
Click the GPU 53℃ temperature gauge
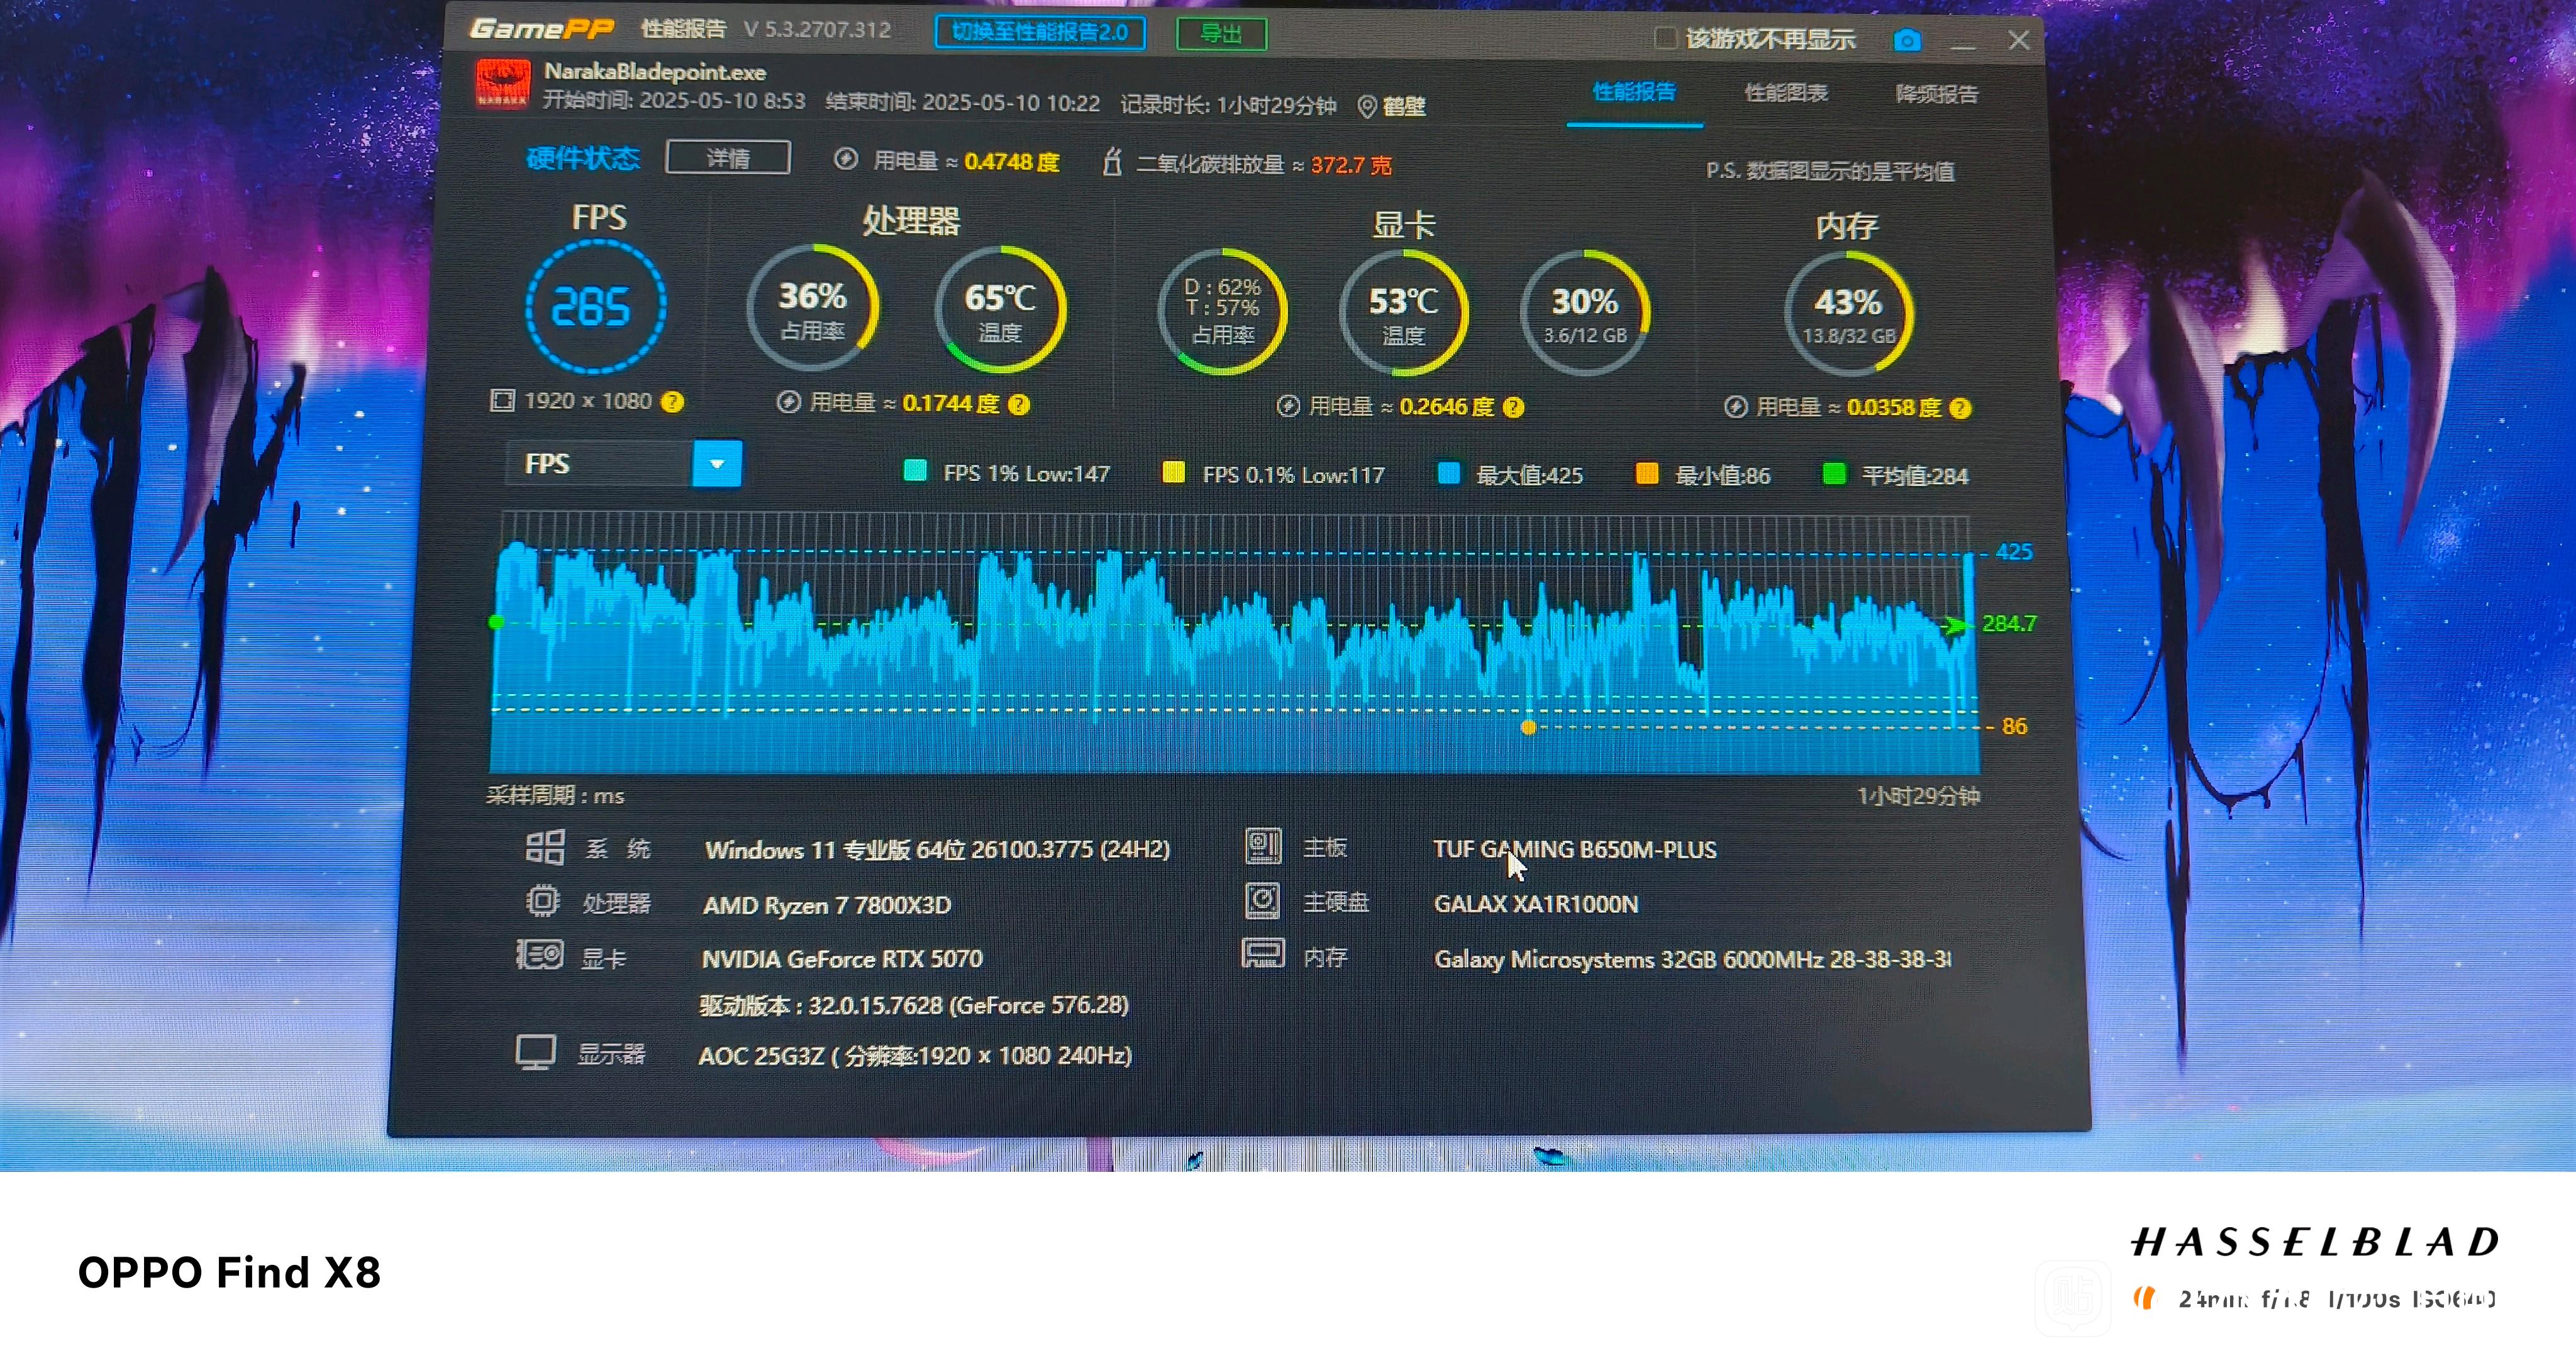click(x=1403, y=313)
